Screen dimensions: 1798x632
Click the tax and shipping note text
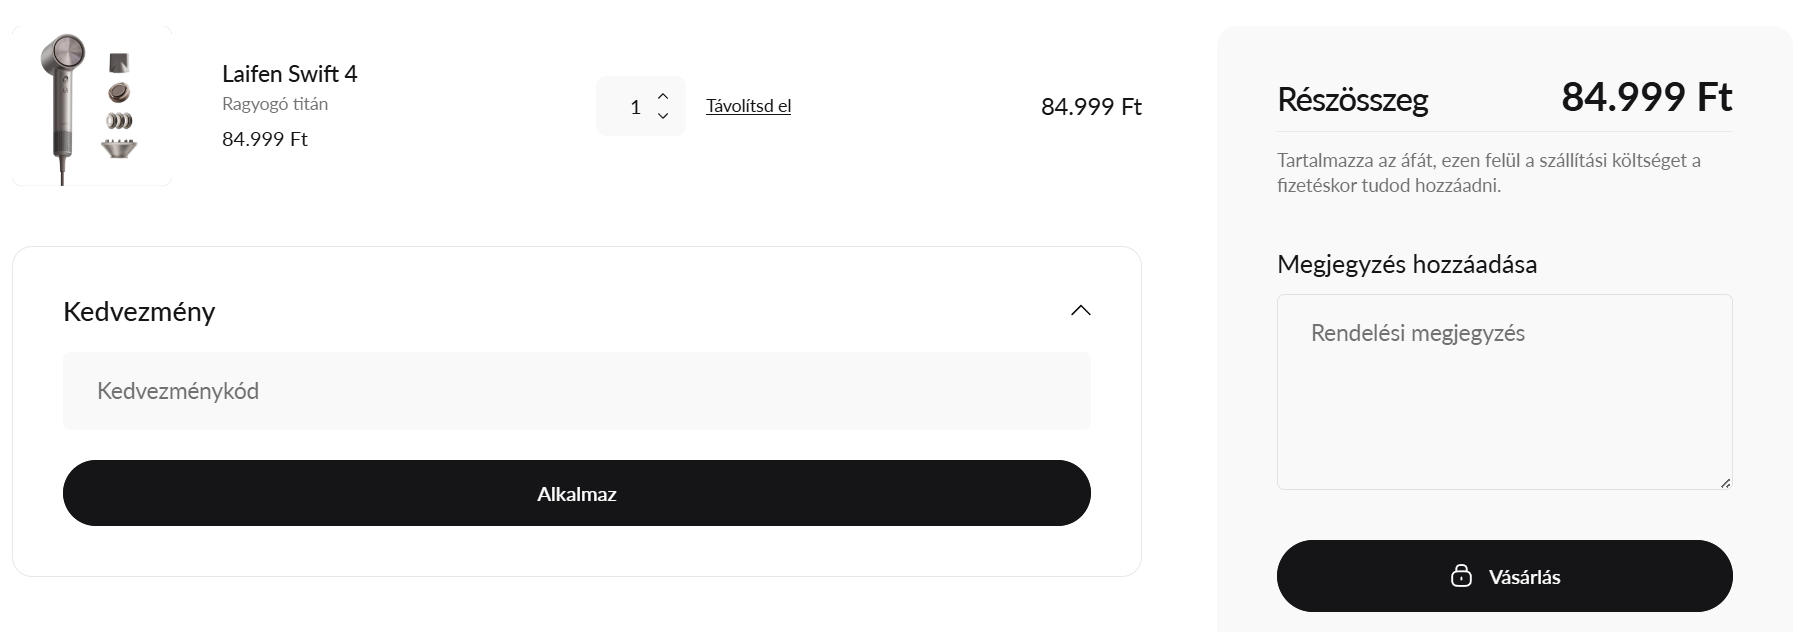(1488, 173)
